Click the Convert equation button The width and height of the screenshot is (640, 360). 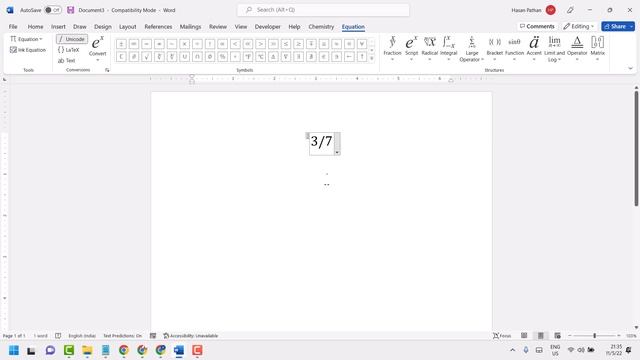97,48
